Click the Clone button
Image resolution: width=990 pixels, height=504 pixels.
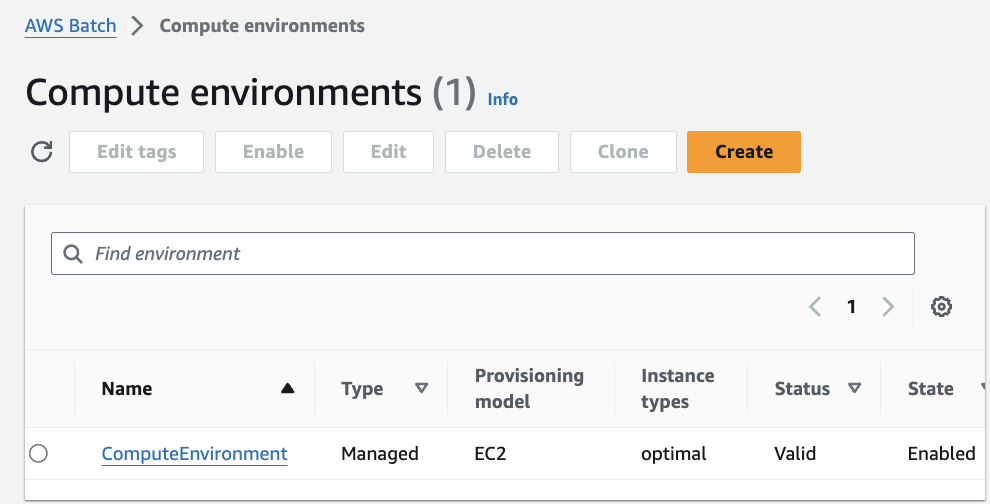[623, 152]
